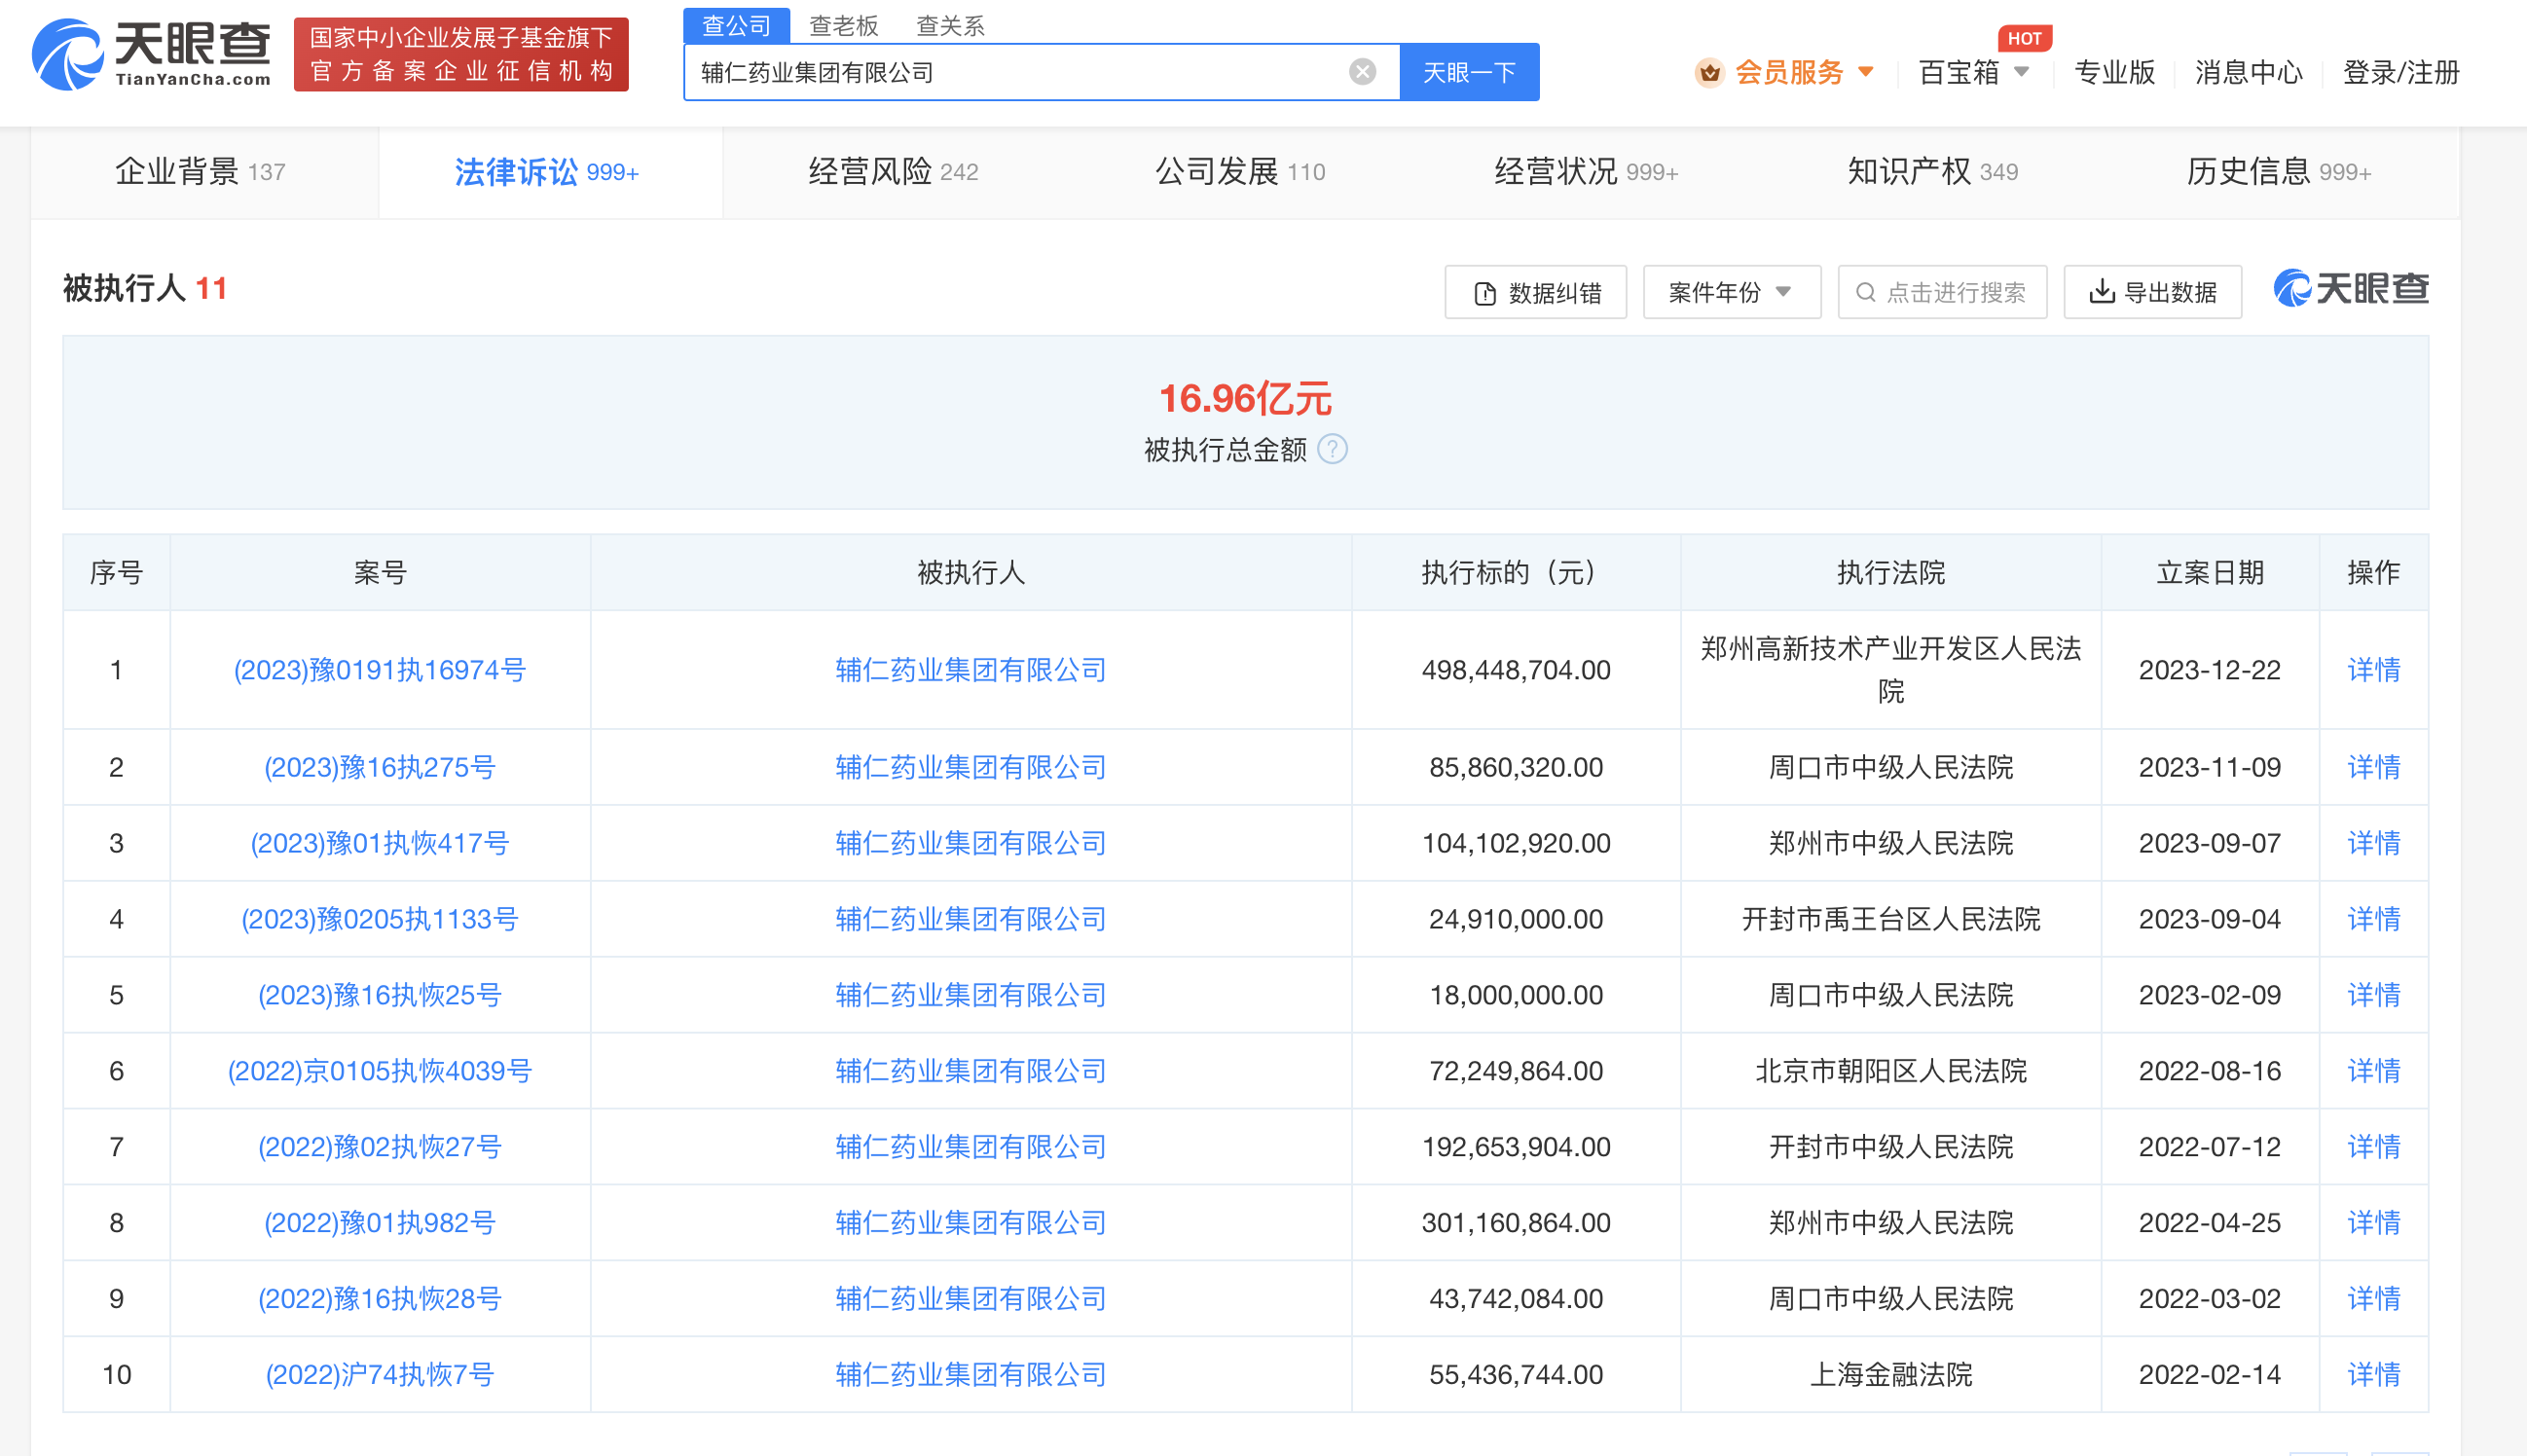View 详情 for the 2023-09-04 case
This screenshot has height=1456, width=2527.
2374,919
